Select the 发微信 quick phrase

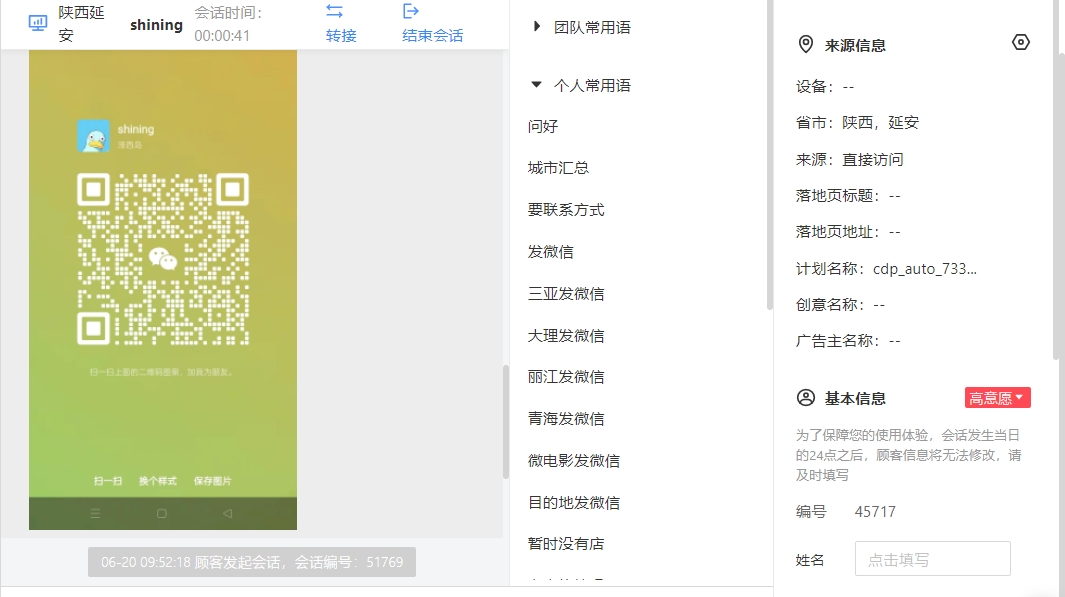coord(550,252)
